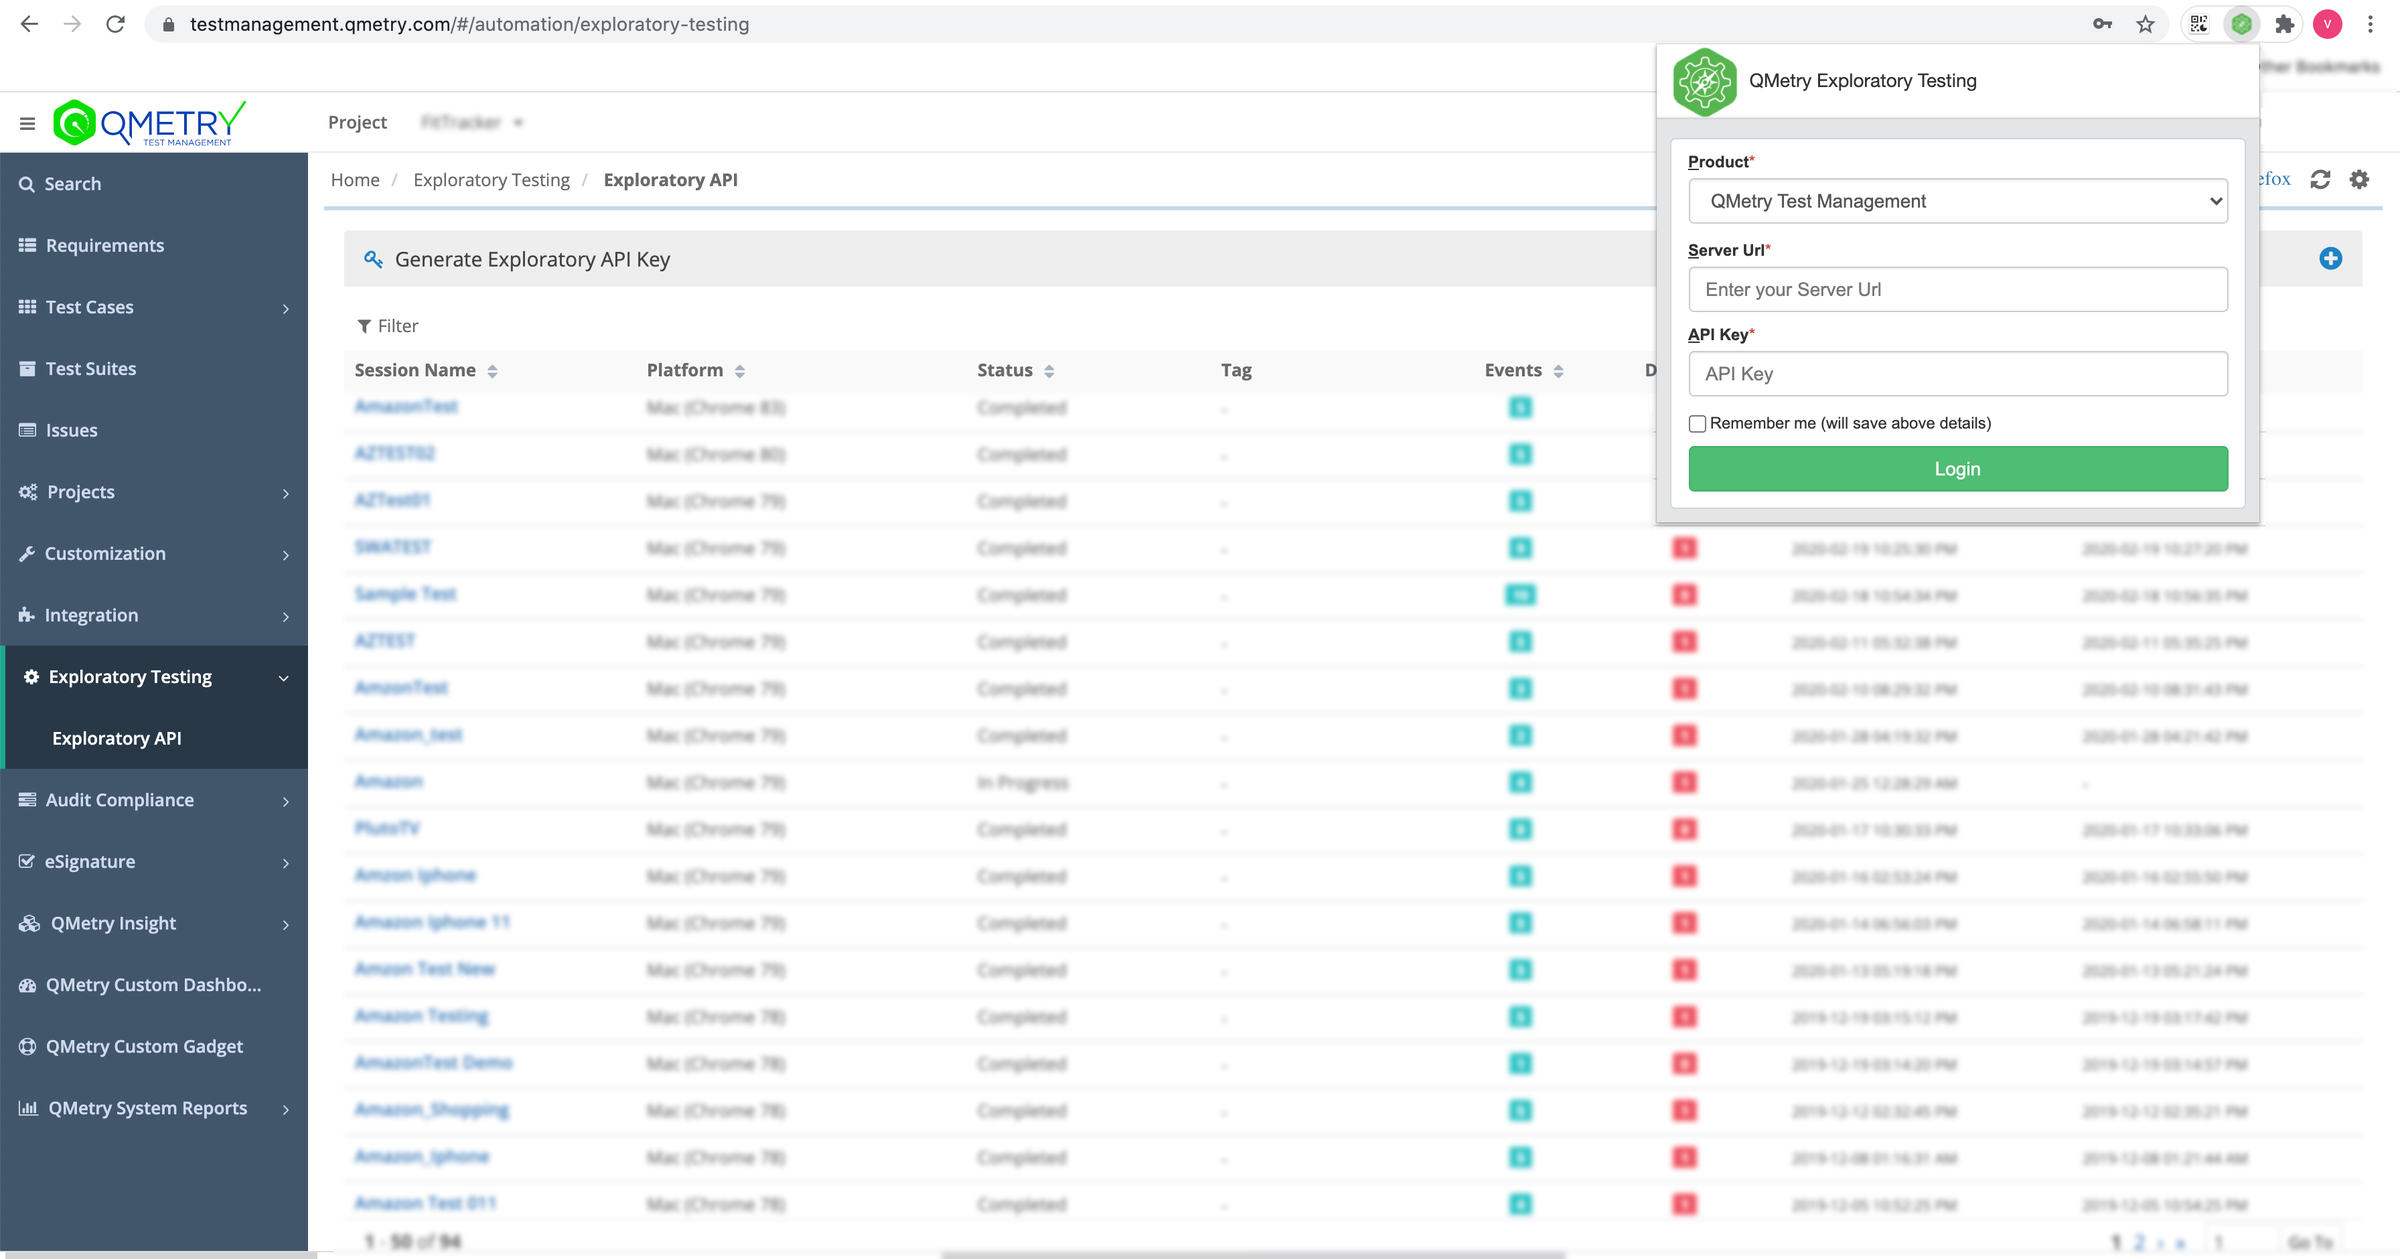
Task: Bookmark this page with star icon
Action: click(x=2145, y=24)
